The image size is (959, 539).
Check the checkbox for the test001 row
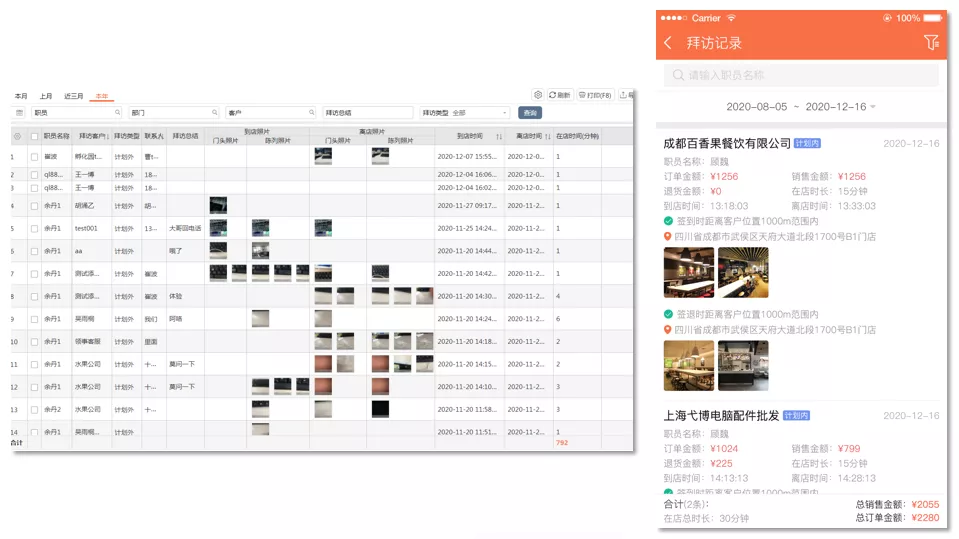point(34,228)
